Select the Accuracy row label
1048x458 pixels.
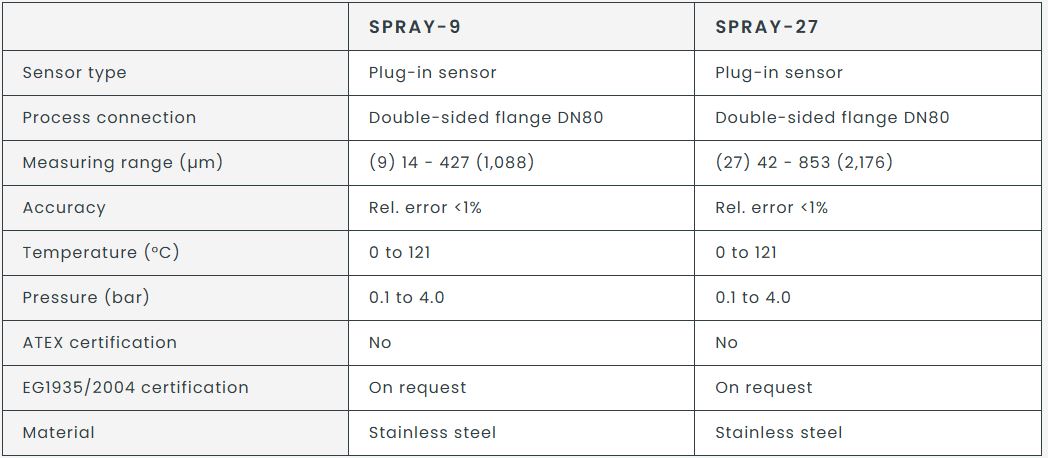pos(63,208)
